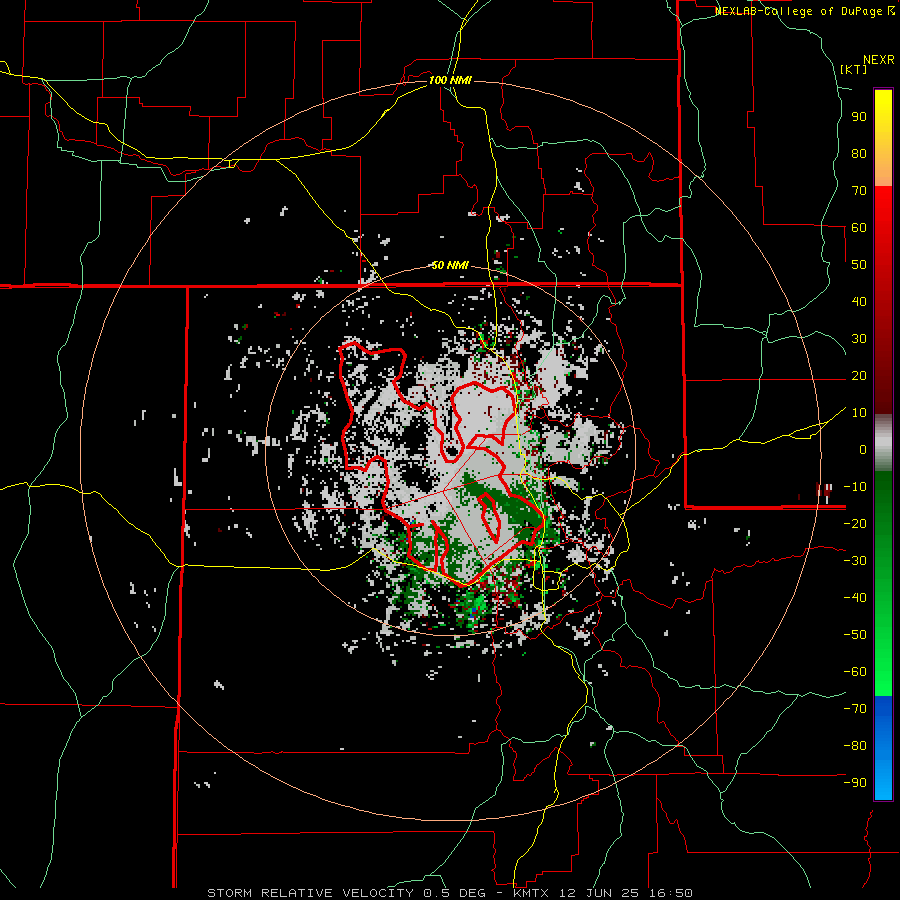Image resolution: width=900 pixels, height=900 pixels.
Task: Click the gray zero-velocity band of the color bar
Action: (x=883, y=443)
